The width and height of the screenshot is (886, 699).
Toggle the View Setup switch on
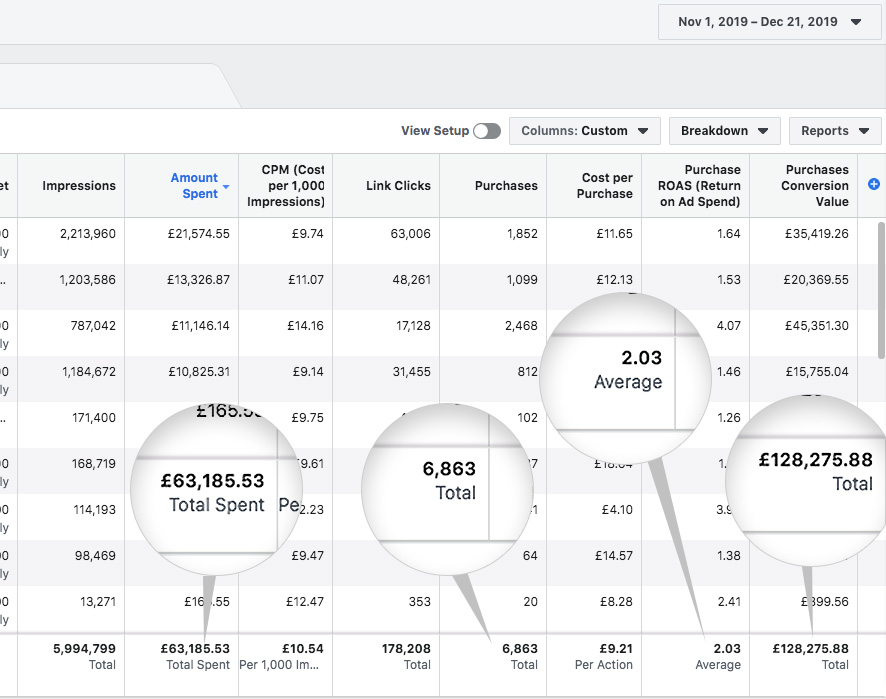pos(487,131)
